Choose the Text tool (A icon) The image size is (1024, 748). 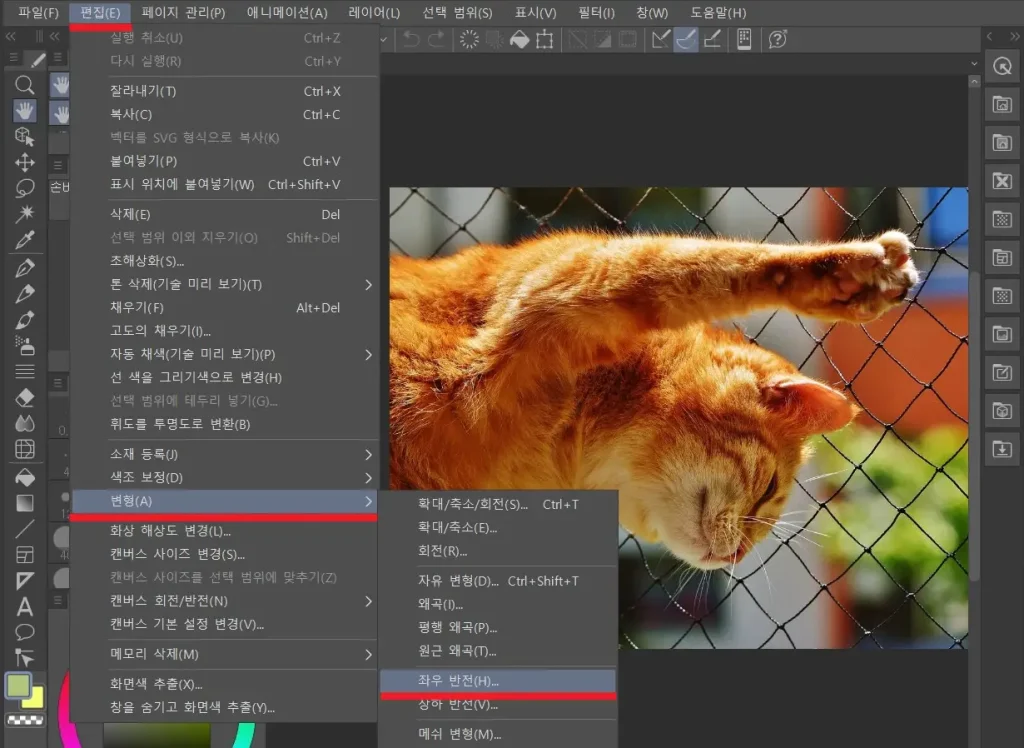25,606
